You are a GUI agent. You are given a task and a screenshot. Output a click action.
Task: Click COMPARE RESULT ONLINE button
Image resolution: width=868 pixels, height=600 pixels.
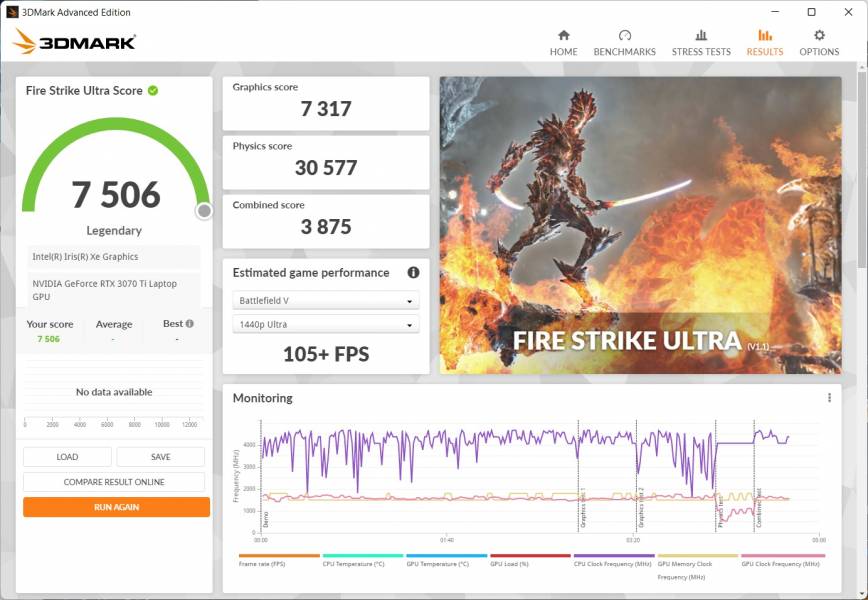click(114, 482)
